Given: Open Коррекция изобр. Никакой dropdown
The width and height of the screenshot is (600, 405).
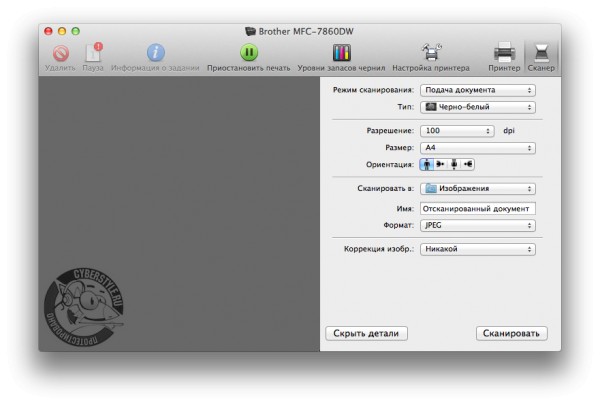Looking at the screenshot, I should [478, 249].
